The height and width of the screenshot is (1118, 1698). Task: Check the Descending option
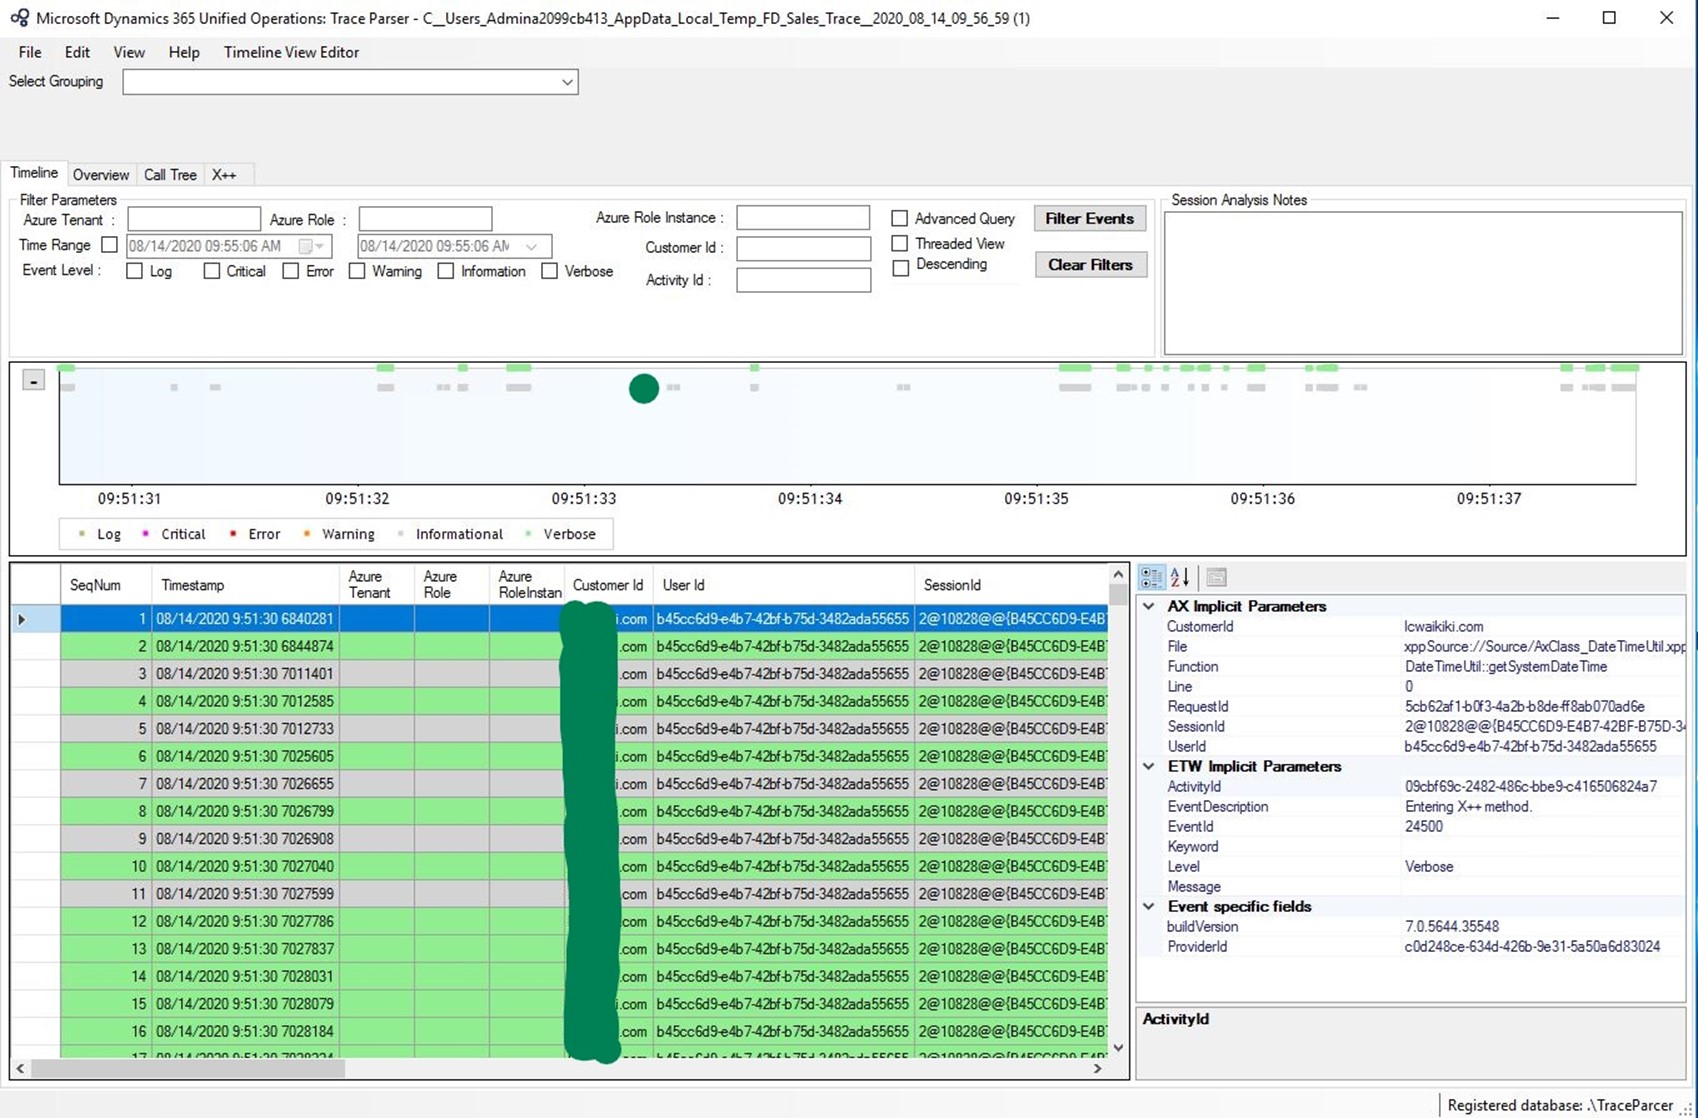point(900,267)
